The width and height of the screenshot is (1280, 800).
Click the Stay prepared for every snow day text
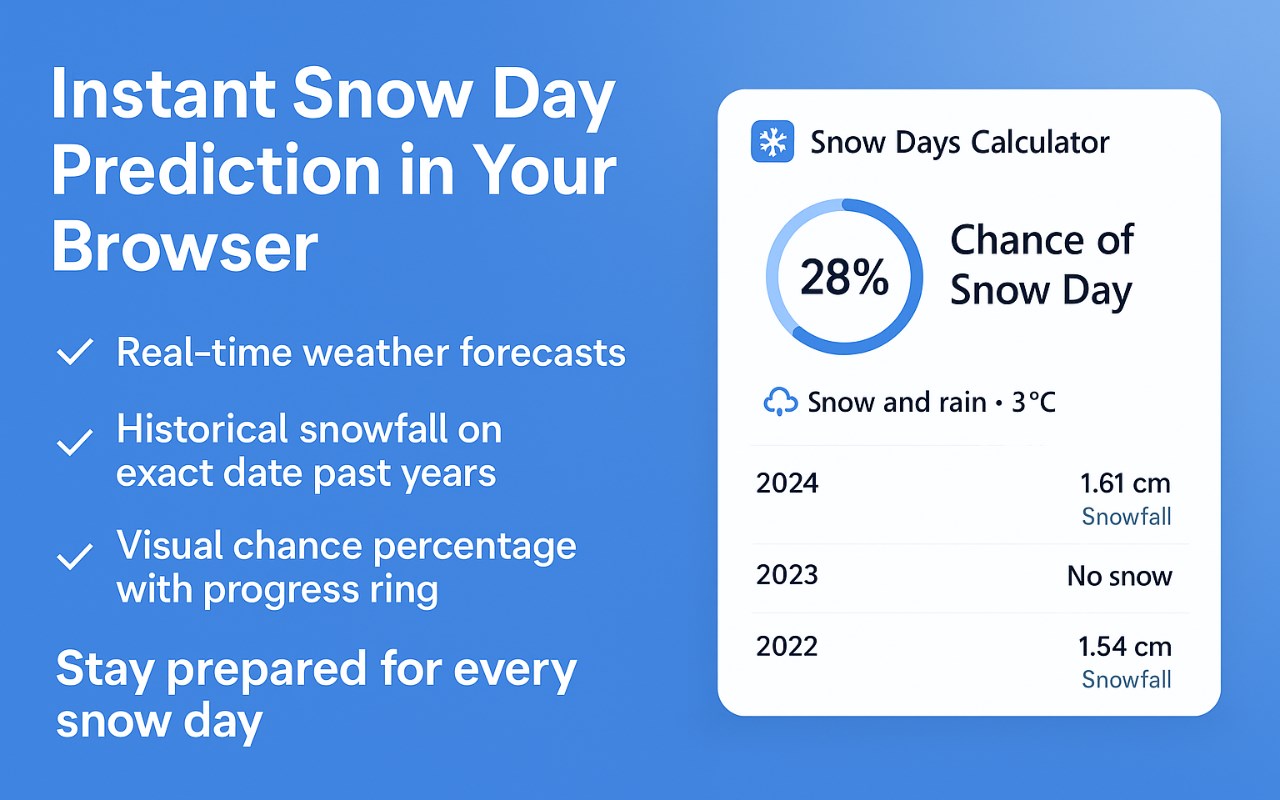click(316, 694)
